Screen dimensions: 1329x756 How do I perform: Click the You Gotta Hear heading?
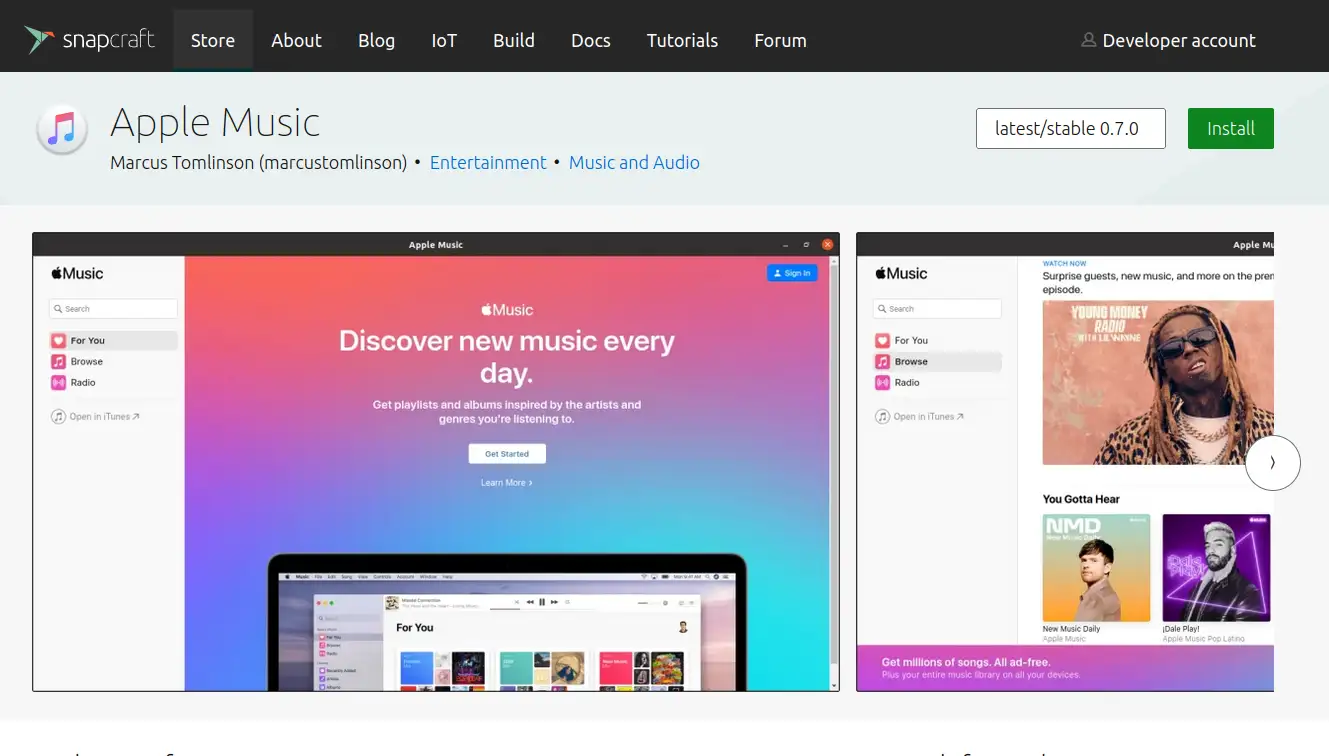[x=1081, y=499]
